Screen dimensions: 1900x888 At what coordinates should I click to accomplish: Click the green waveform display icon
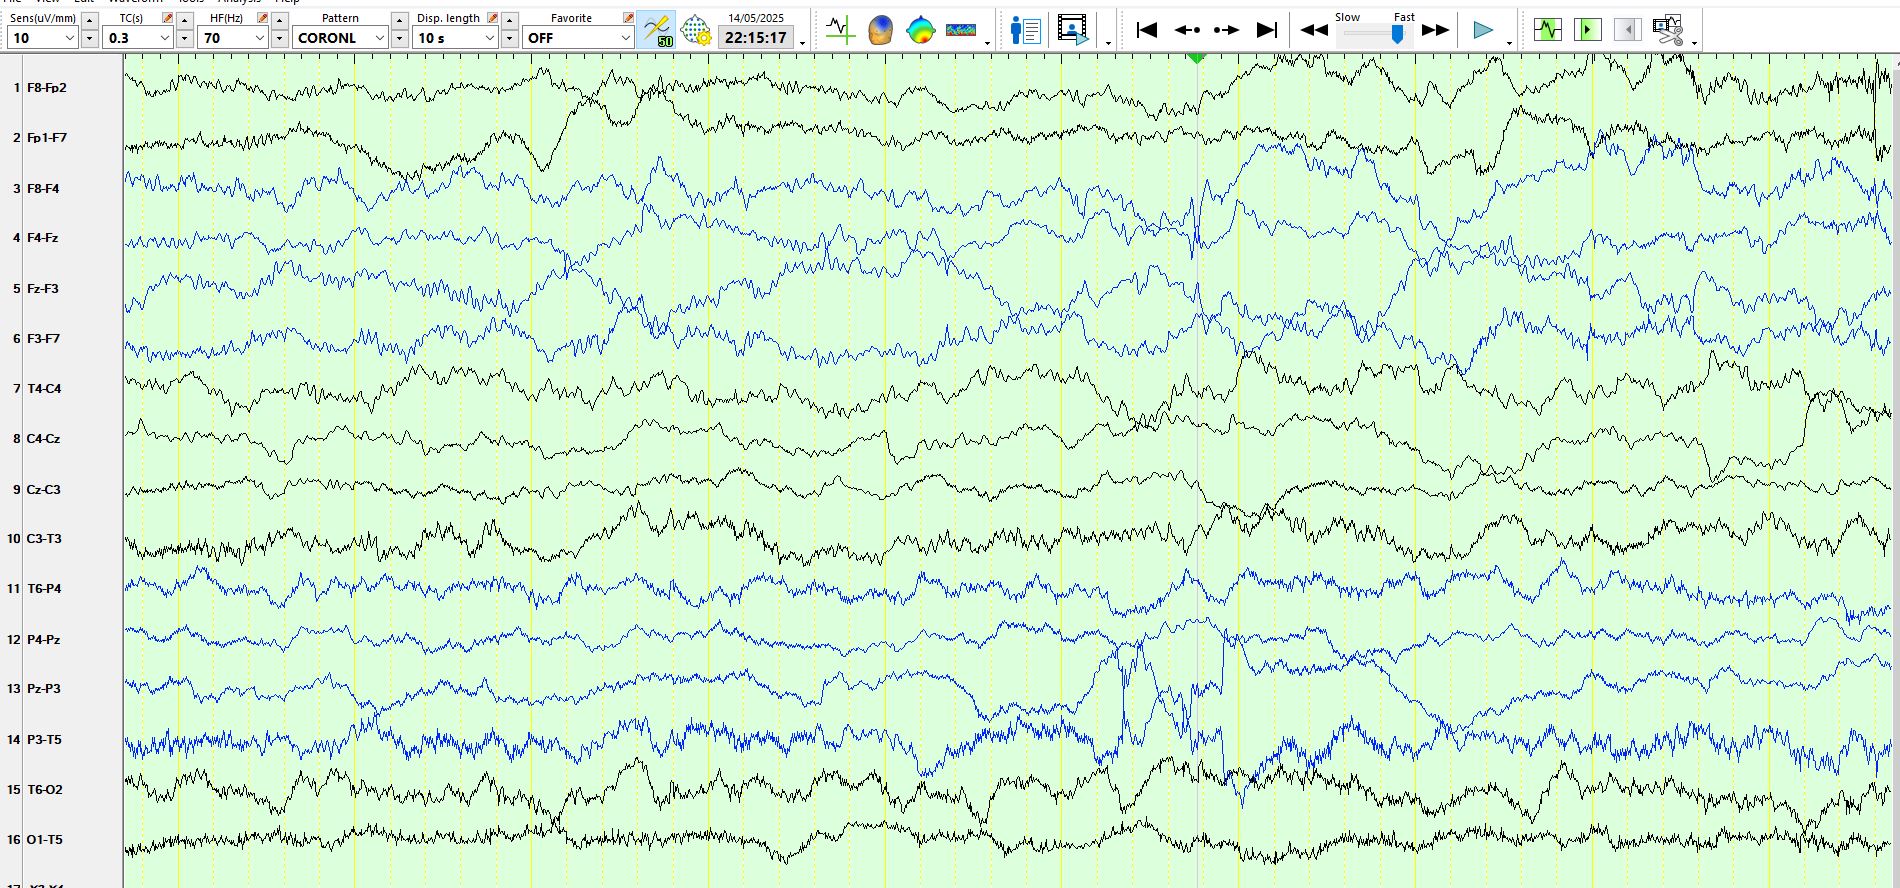tap(1547, 30)
